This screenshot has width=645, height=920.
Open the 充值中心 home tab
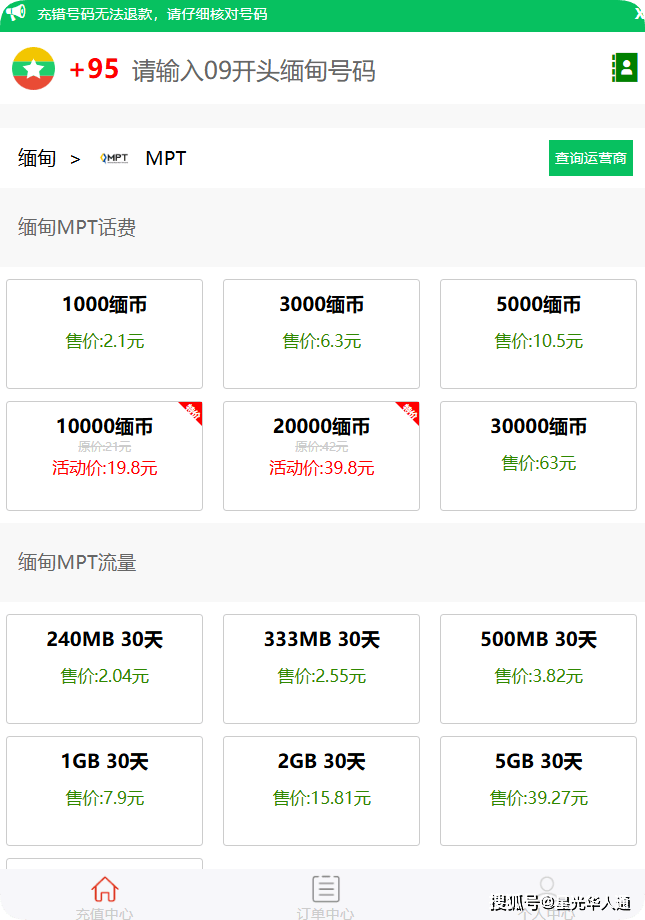click(x=104, y=897)
